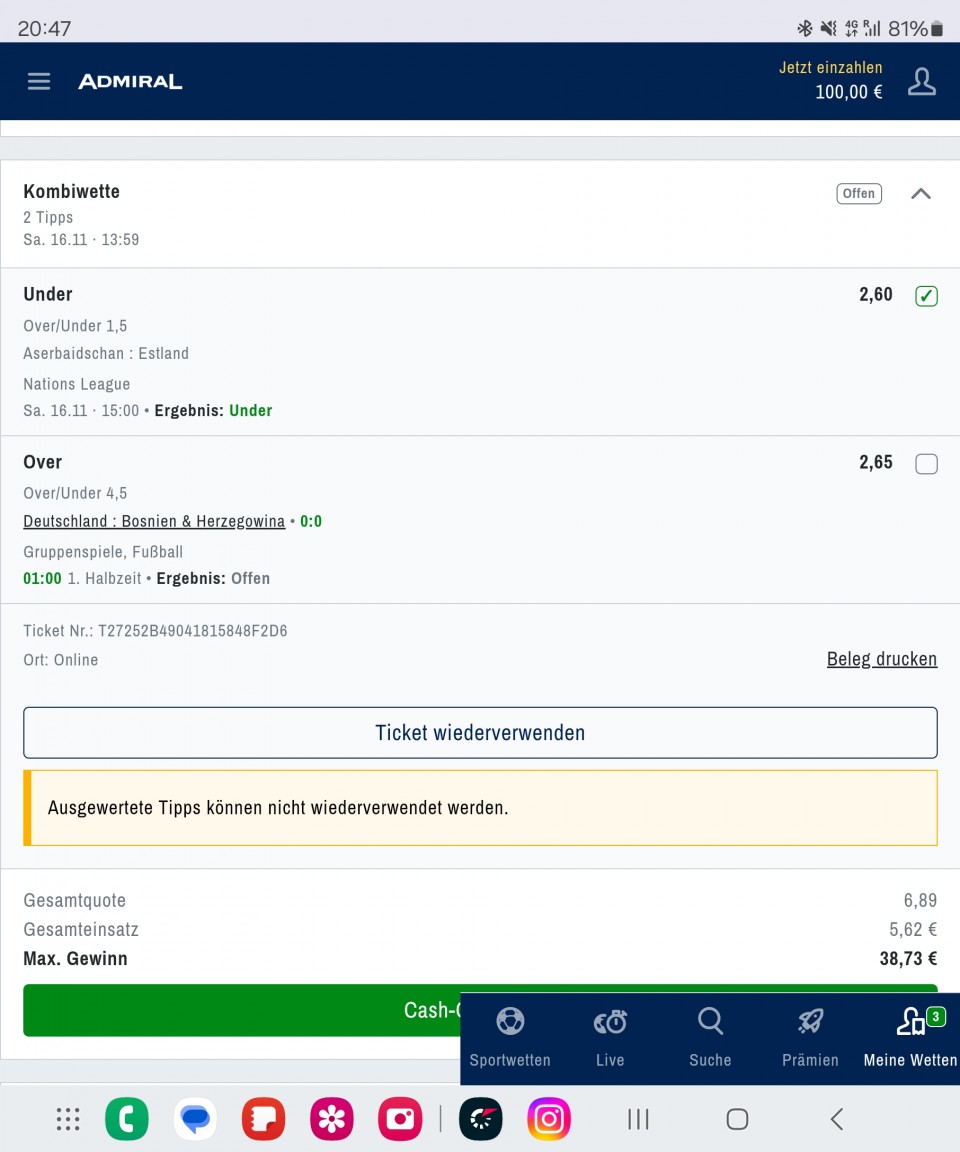Screen dimensions: 960x1152
Task: Toggle the checkbox for the Over tip
Action: 926,464
